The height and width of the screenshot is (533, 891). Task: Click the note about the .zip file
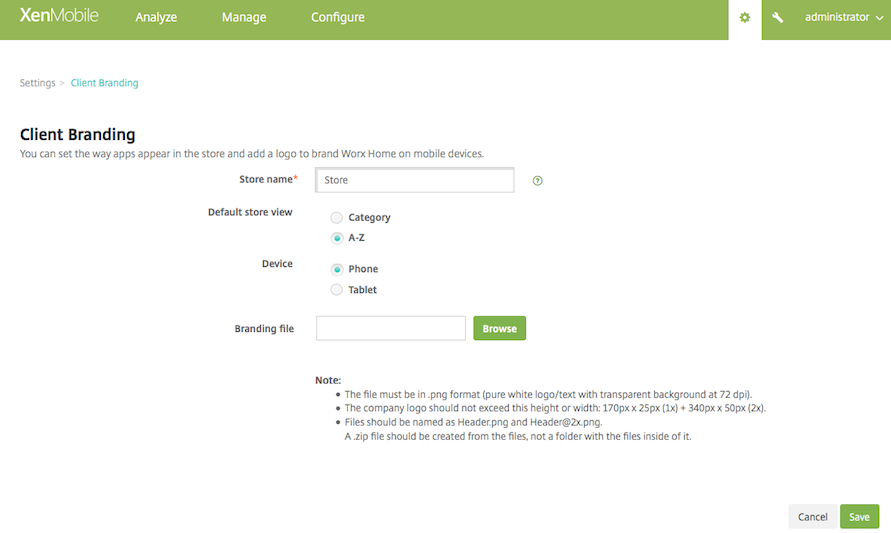point(518,436)
